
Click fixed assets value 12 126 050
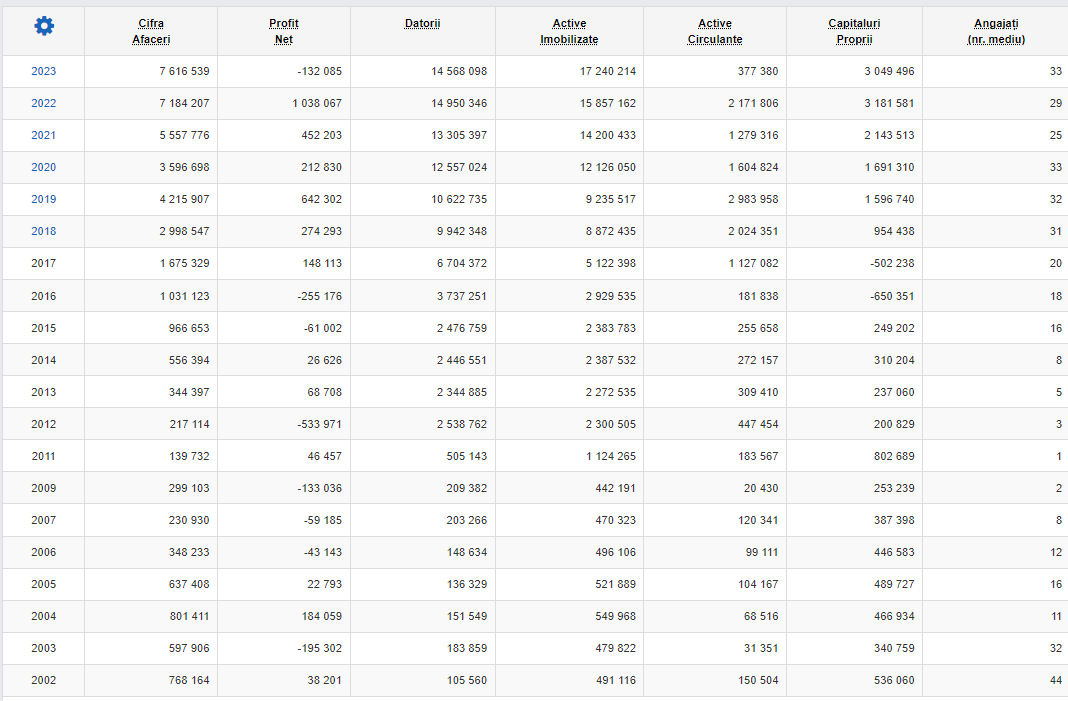pyautogui.click(x=608, y=167)
